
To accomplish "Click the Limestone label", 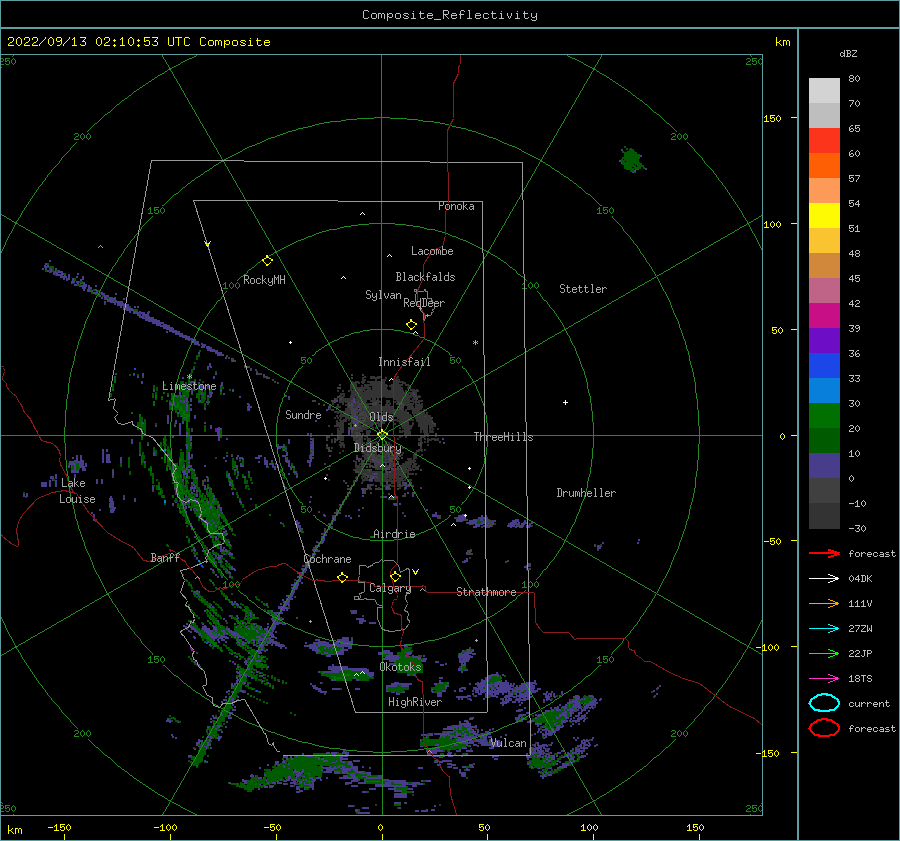I will coord(189,386).
